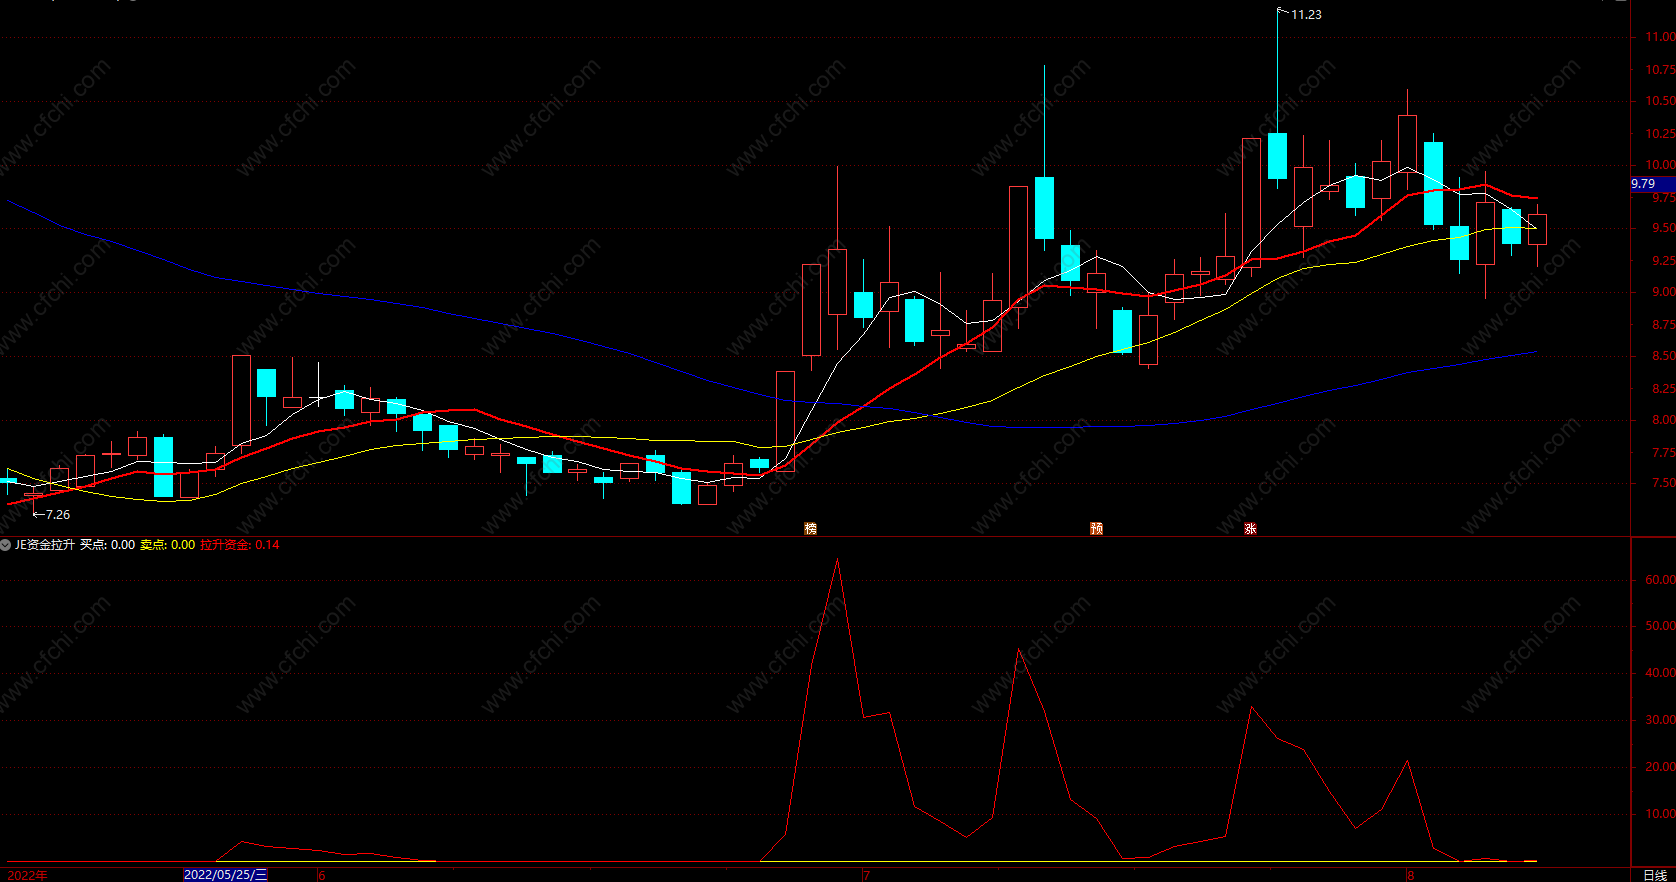Click the 10.00 indicator axis label

(1659, 814)
